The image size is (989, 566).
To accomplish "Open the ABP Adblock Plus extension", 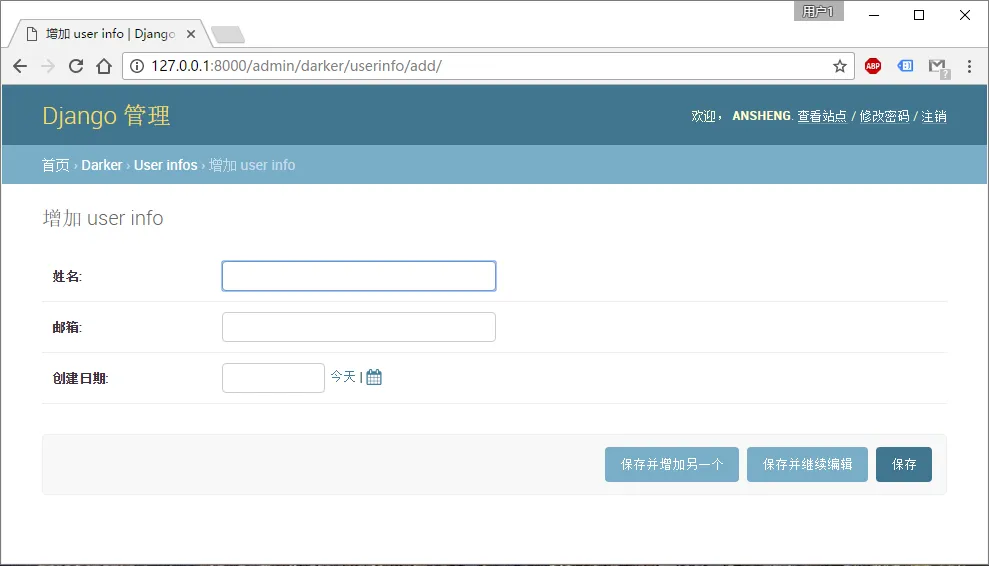I will click(x=873, y=66).
